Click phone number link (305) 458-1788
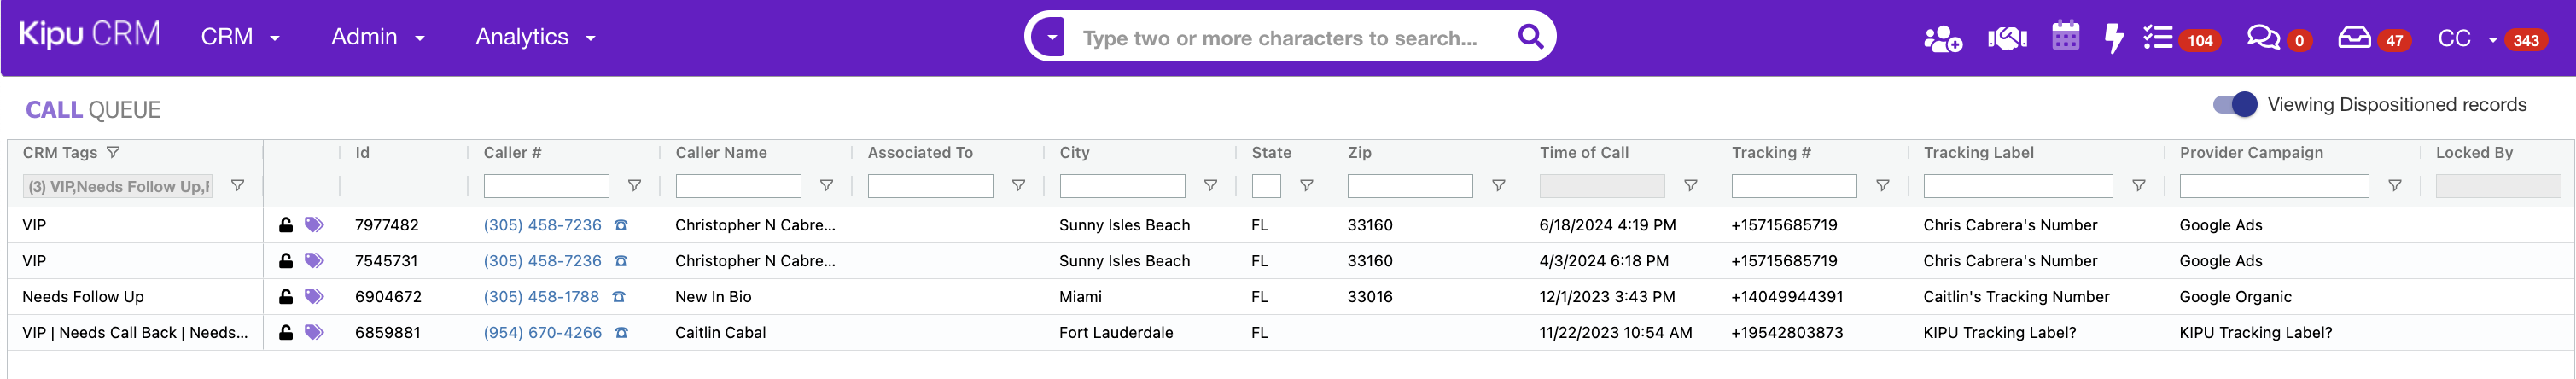The width and height of the screenshot is (2576, 379). point(541,297)
